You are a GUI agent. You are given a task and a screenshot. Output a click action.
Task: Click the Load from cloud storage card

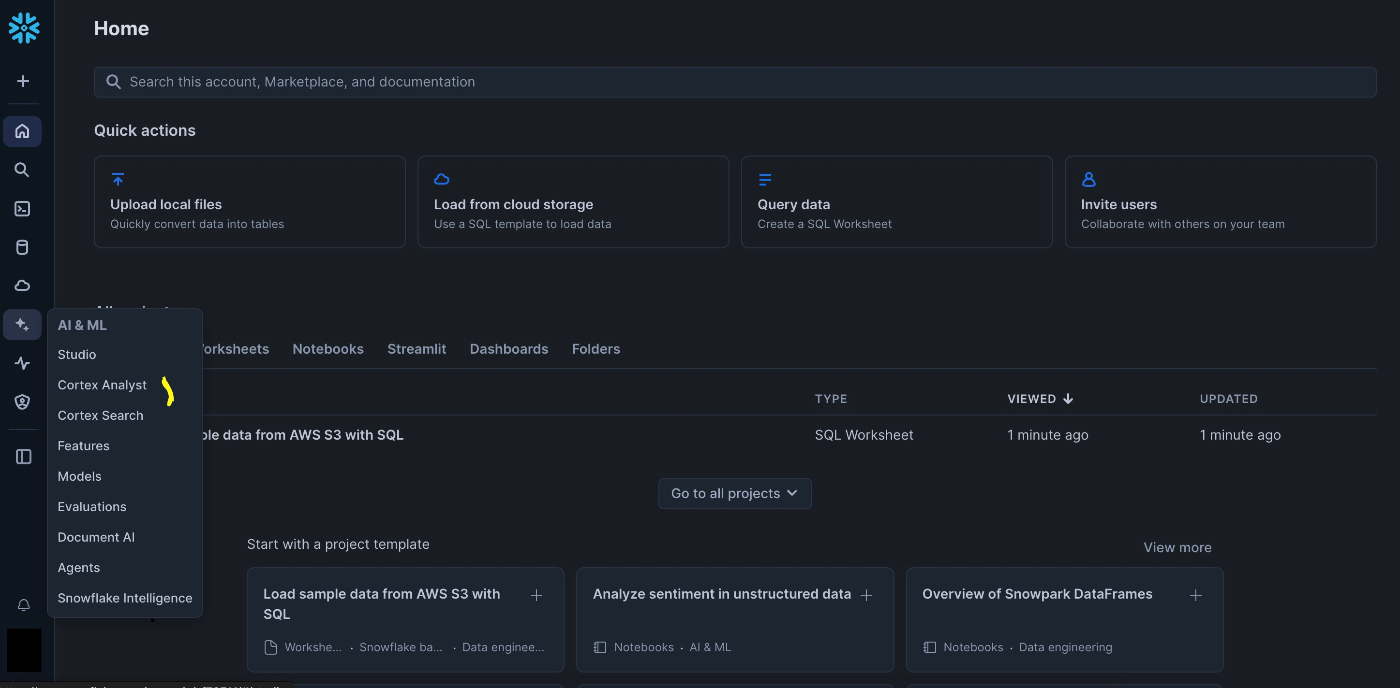(573, 201)
